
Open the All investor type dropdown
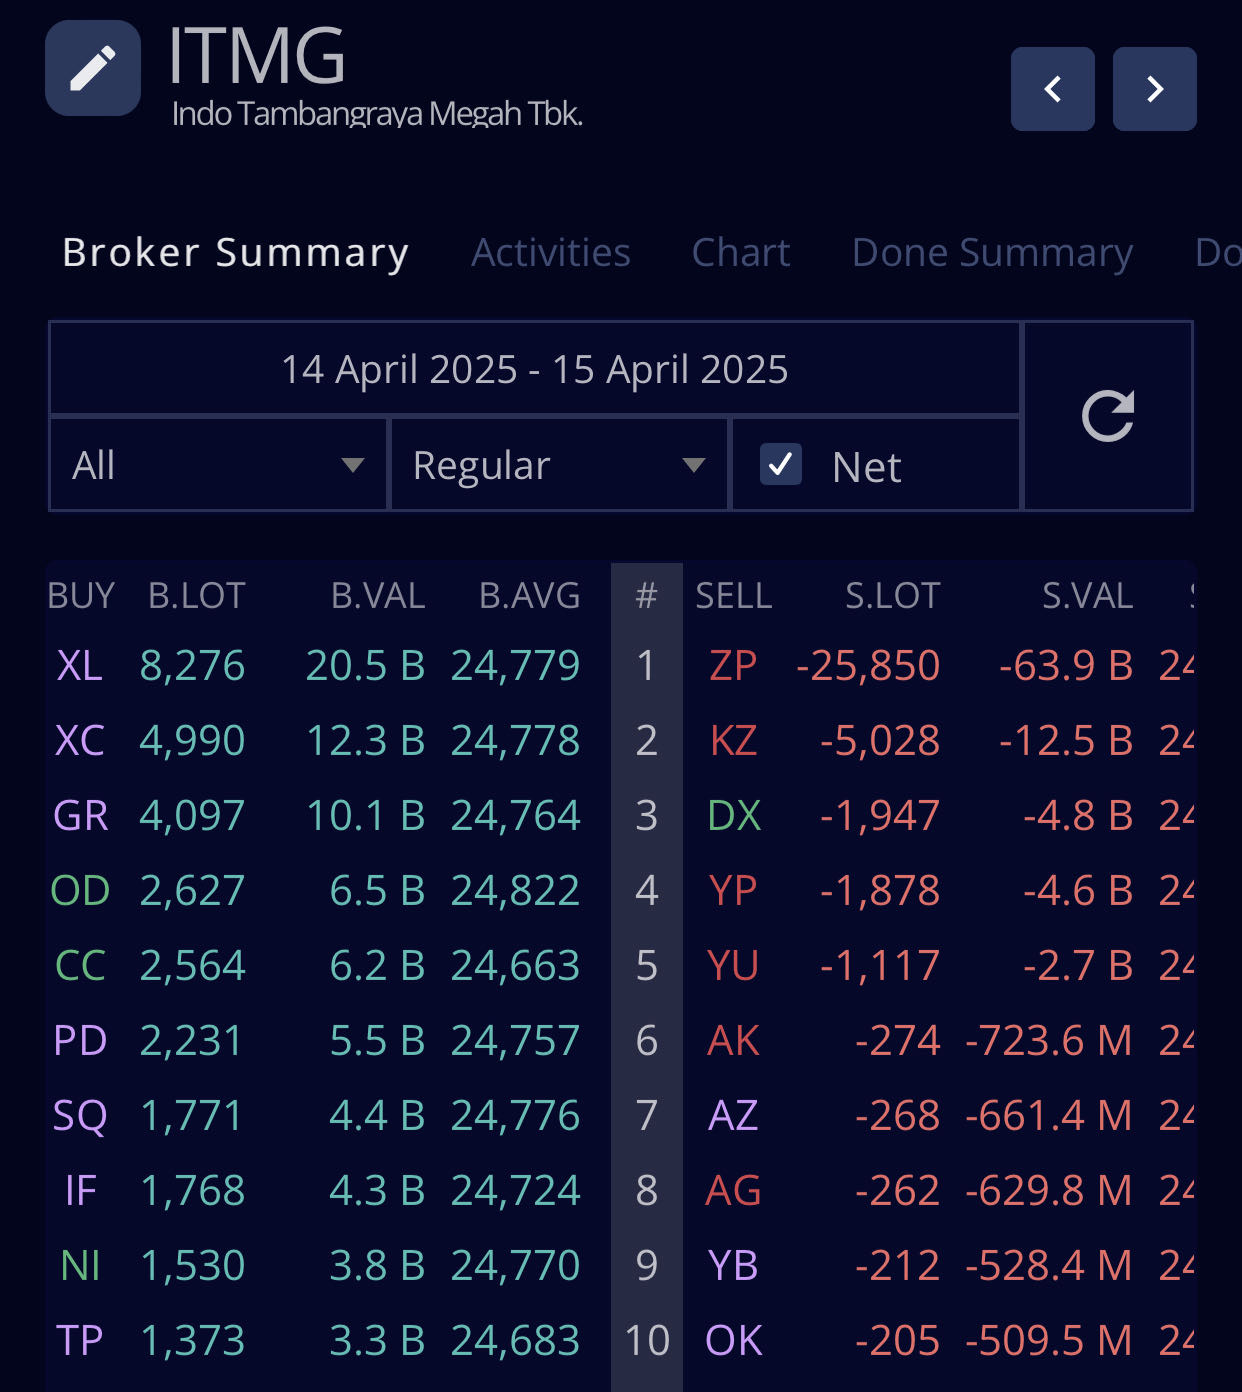(x=218, y=465)
